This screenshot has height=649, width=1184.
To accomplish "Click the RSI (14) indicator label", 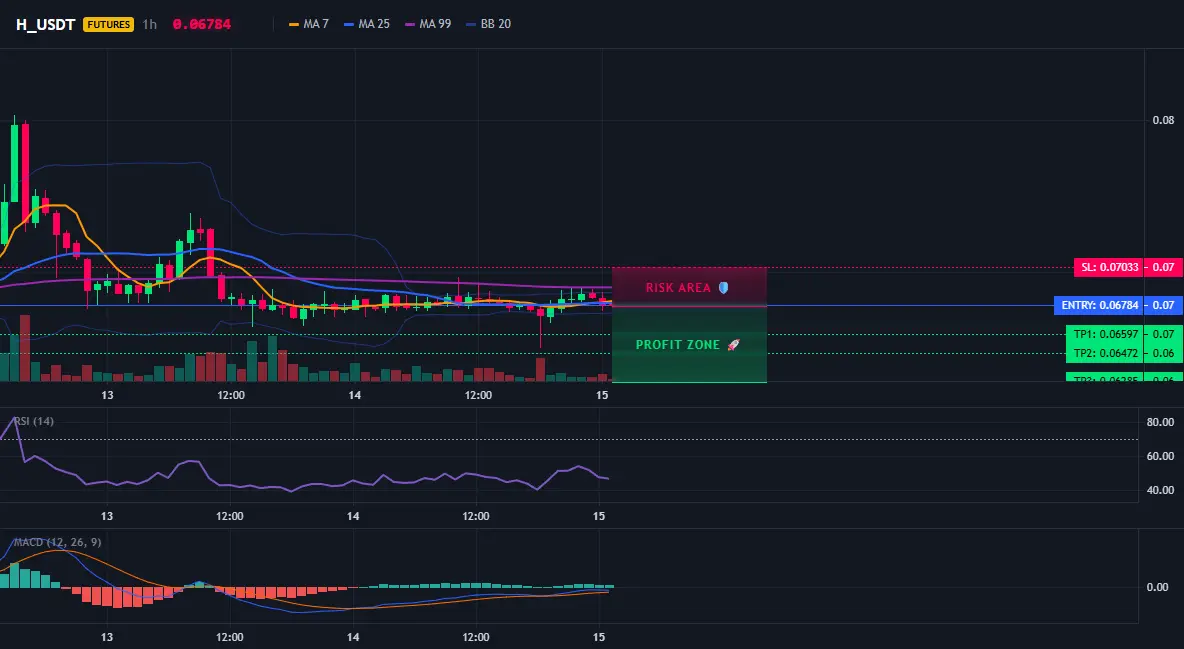I will 34,421.
